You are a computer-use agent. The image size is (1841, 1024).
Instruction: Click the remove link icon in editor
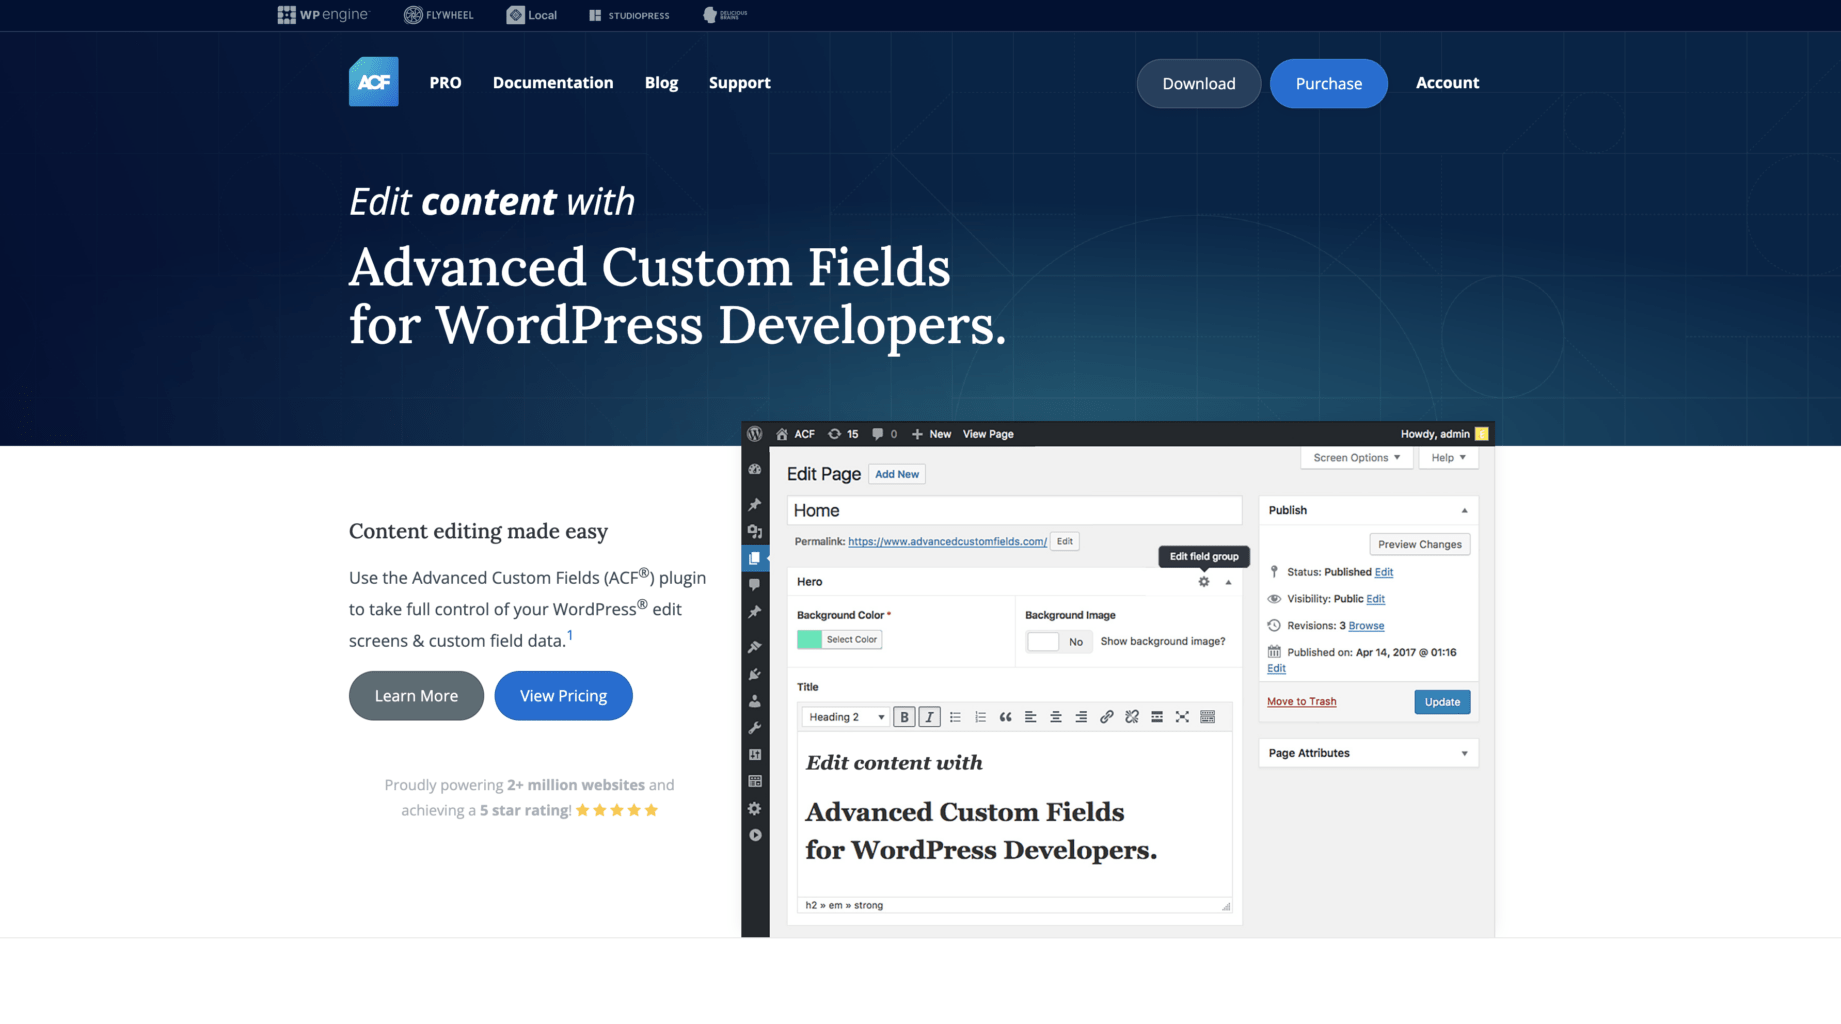(x=1132, y=717)
